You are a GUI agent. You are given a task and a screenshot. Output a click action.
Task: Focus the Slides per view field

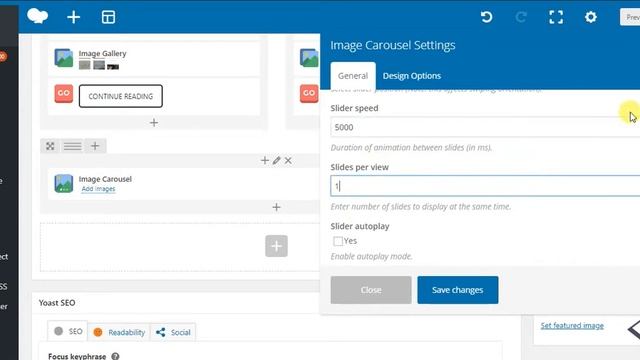[x=485, y=186]
